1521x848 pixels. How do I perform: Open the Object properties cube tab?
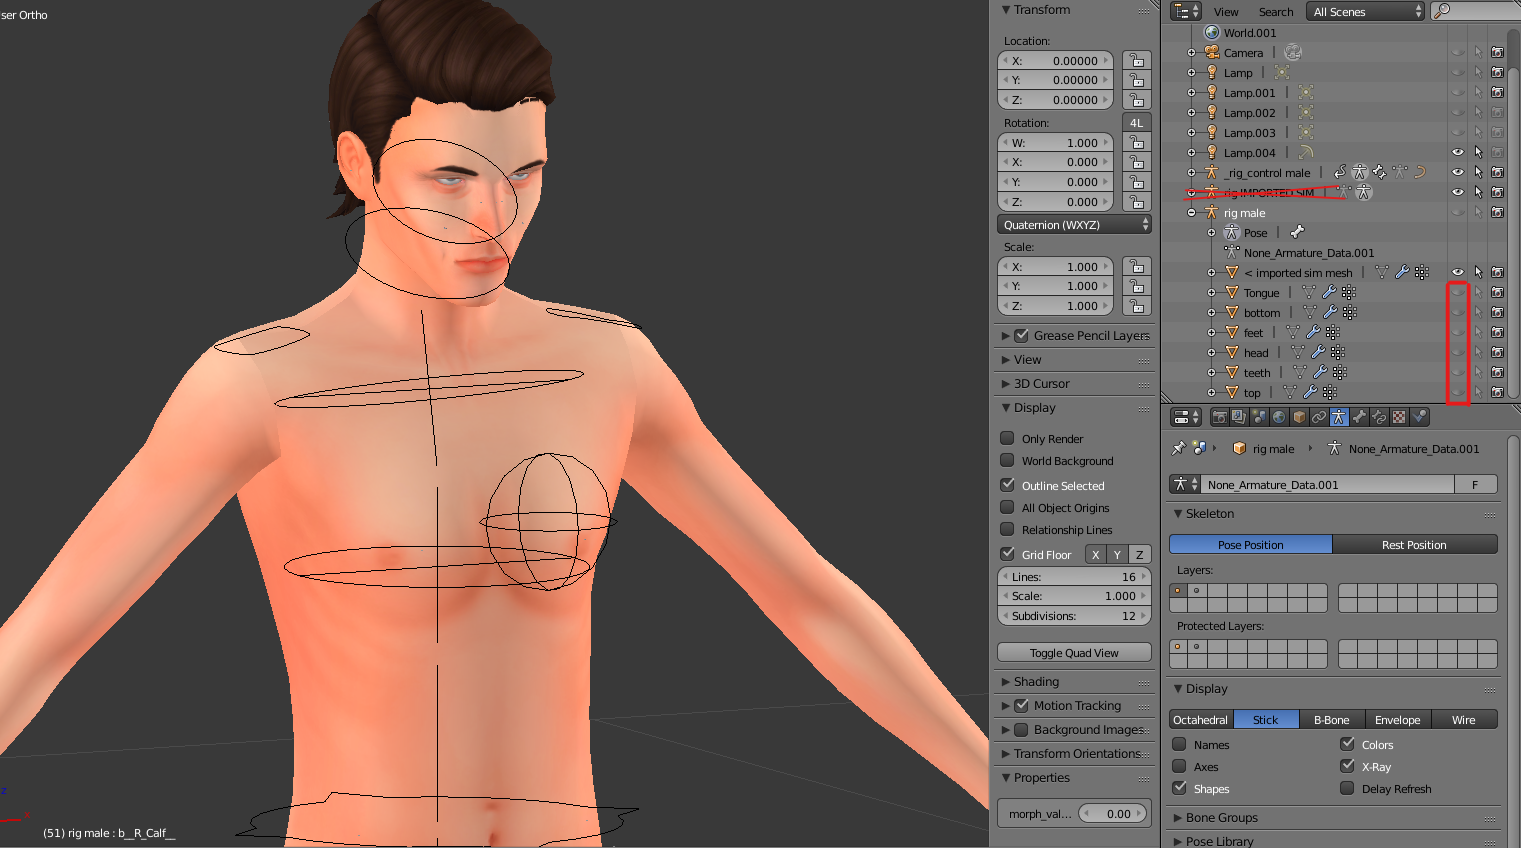pos(1299,417)
